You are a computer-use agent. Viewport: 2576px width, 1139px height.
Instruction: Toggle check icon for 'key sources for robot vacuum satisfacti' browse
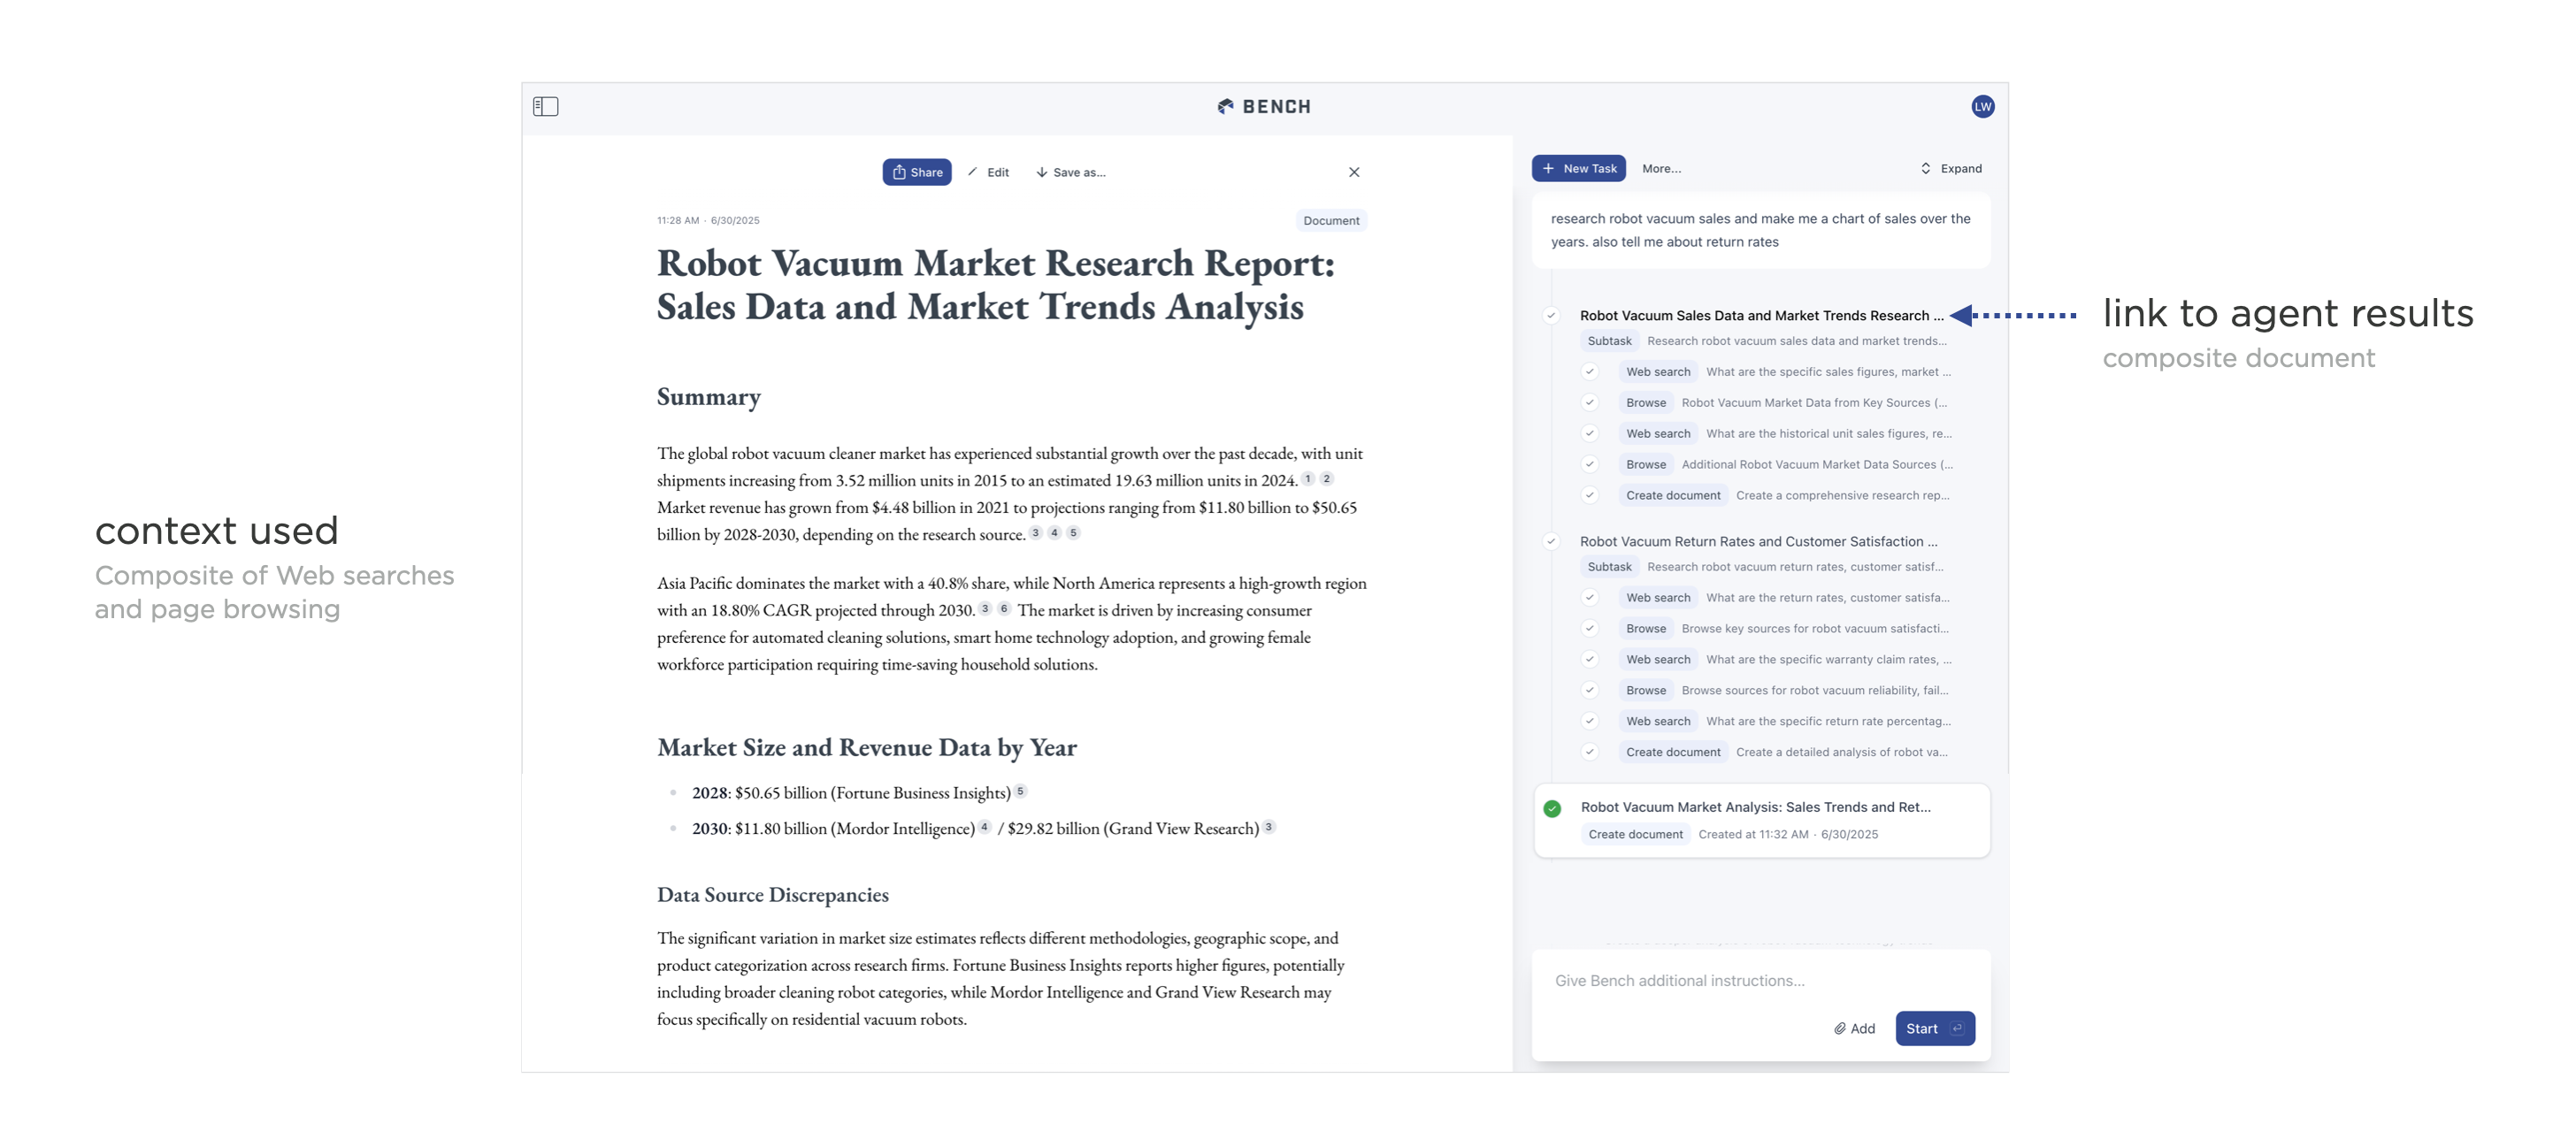[1590, 629]
